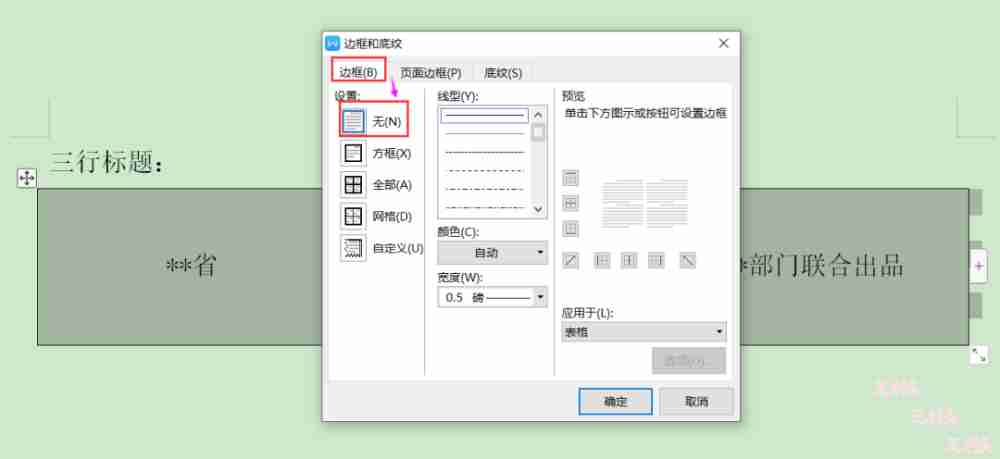Select the 无(N) no-border setting icon
This screenshot has height=459, width=1000.
353,121
